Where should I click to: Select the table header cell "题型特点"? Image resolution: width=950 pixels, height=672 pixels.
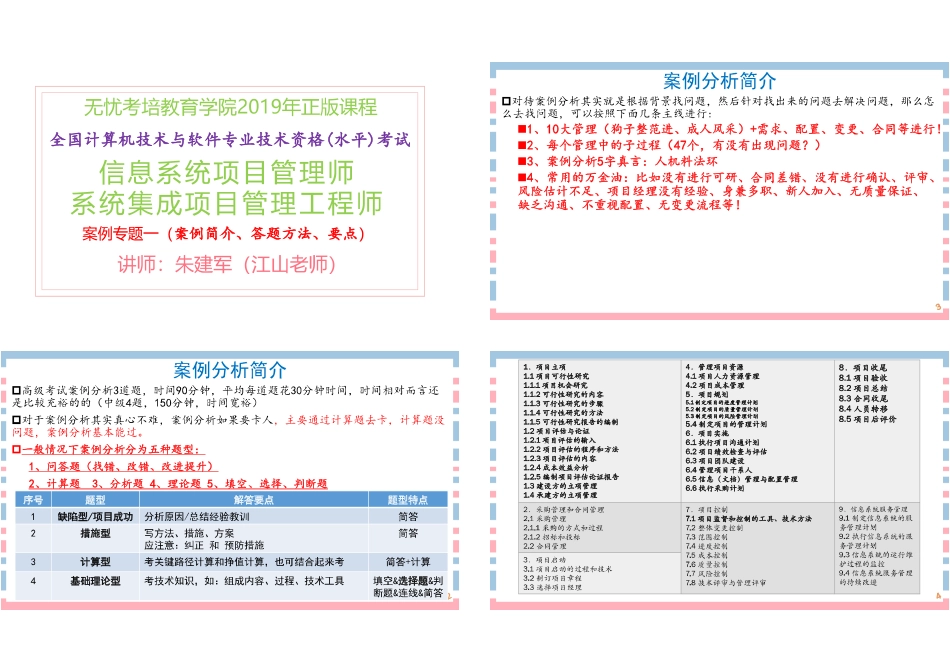406,498
